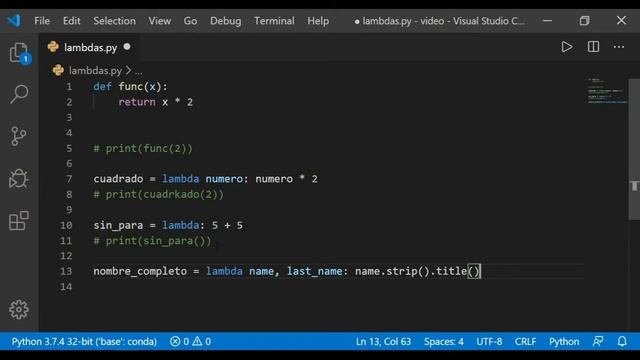
Task: Click lambdas.py in the breadcrumb
Action: [95, 71]
